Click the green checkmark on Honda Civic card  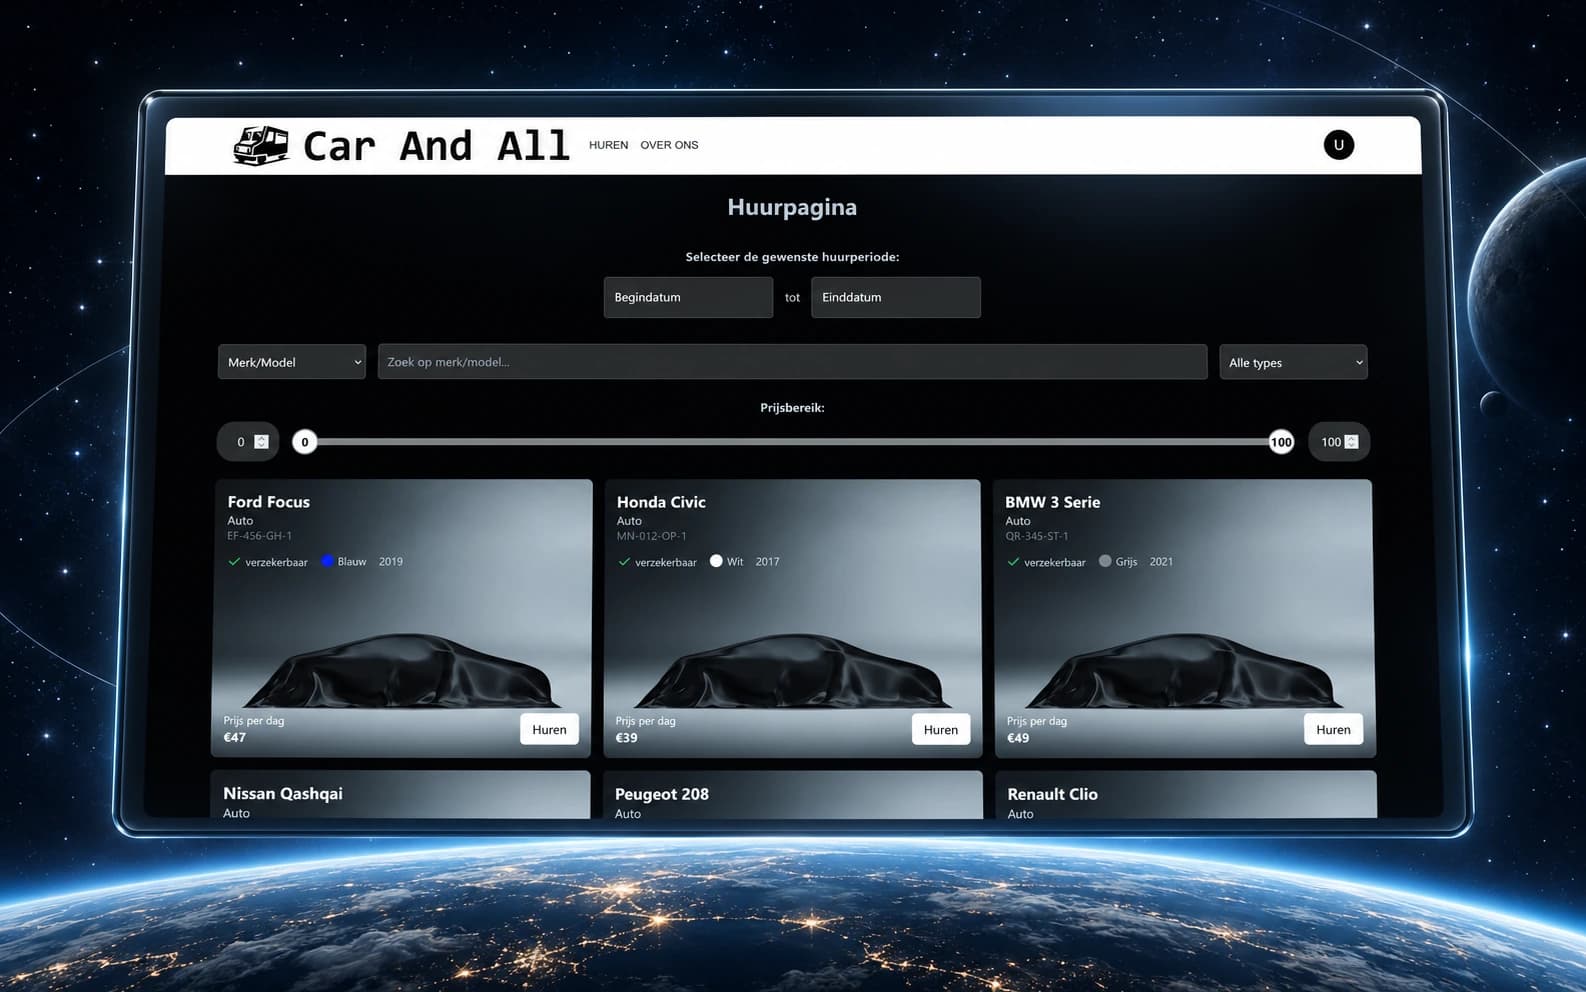click(x=624, y=562)
